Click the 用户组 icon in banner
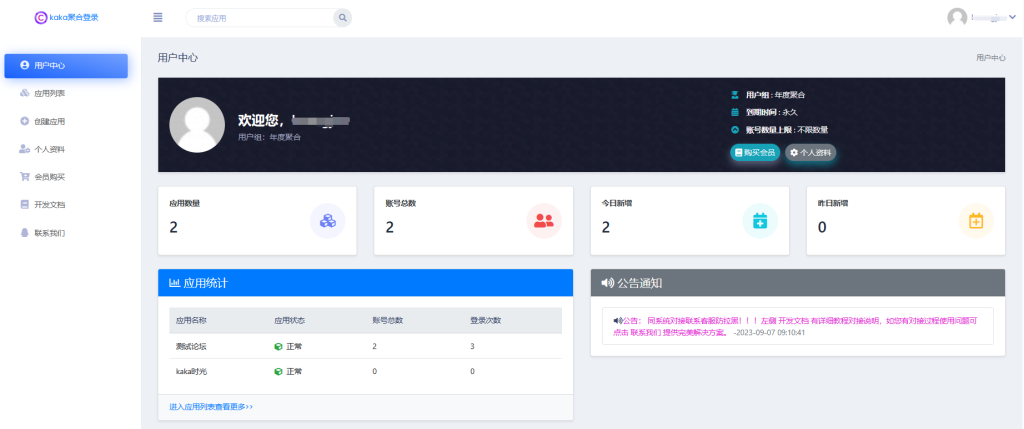The width and height of the screenshot is (1024, 429). [x=735, y=95]
